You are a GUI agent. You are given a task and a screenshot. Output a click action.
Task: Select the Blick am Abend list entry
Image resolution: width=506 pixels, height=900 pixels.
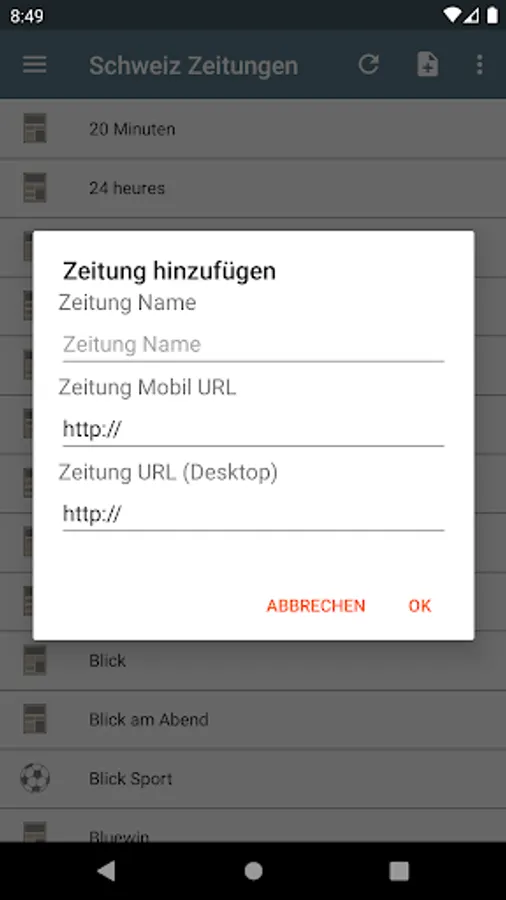253,719
